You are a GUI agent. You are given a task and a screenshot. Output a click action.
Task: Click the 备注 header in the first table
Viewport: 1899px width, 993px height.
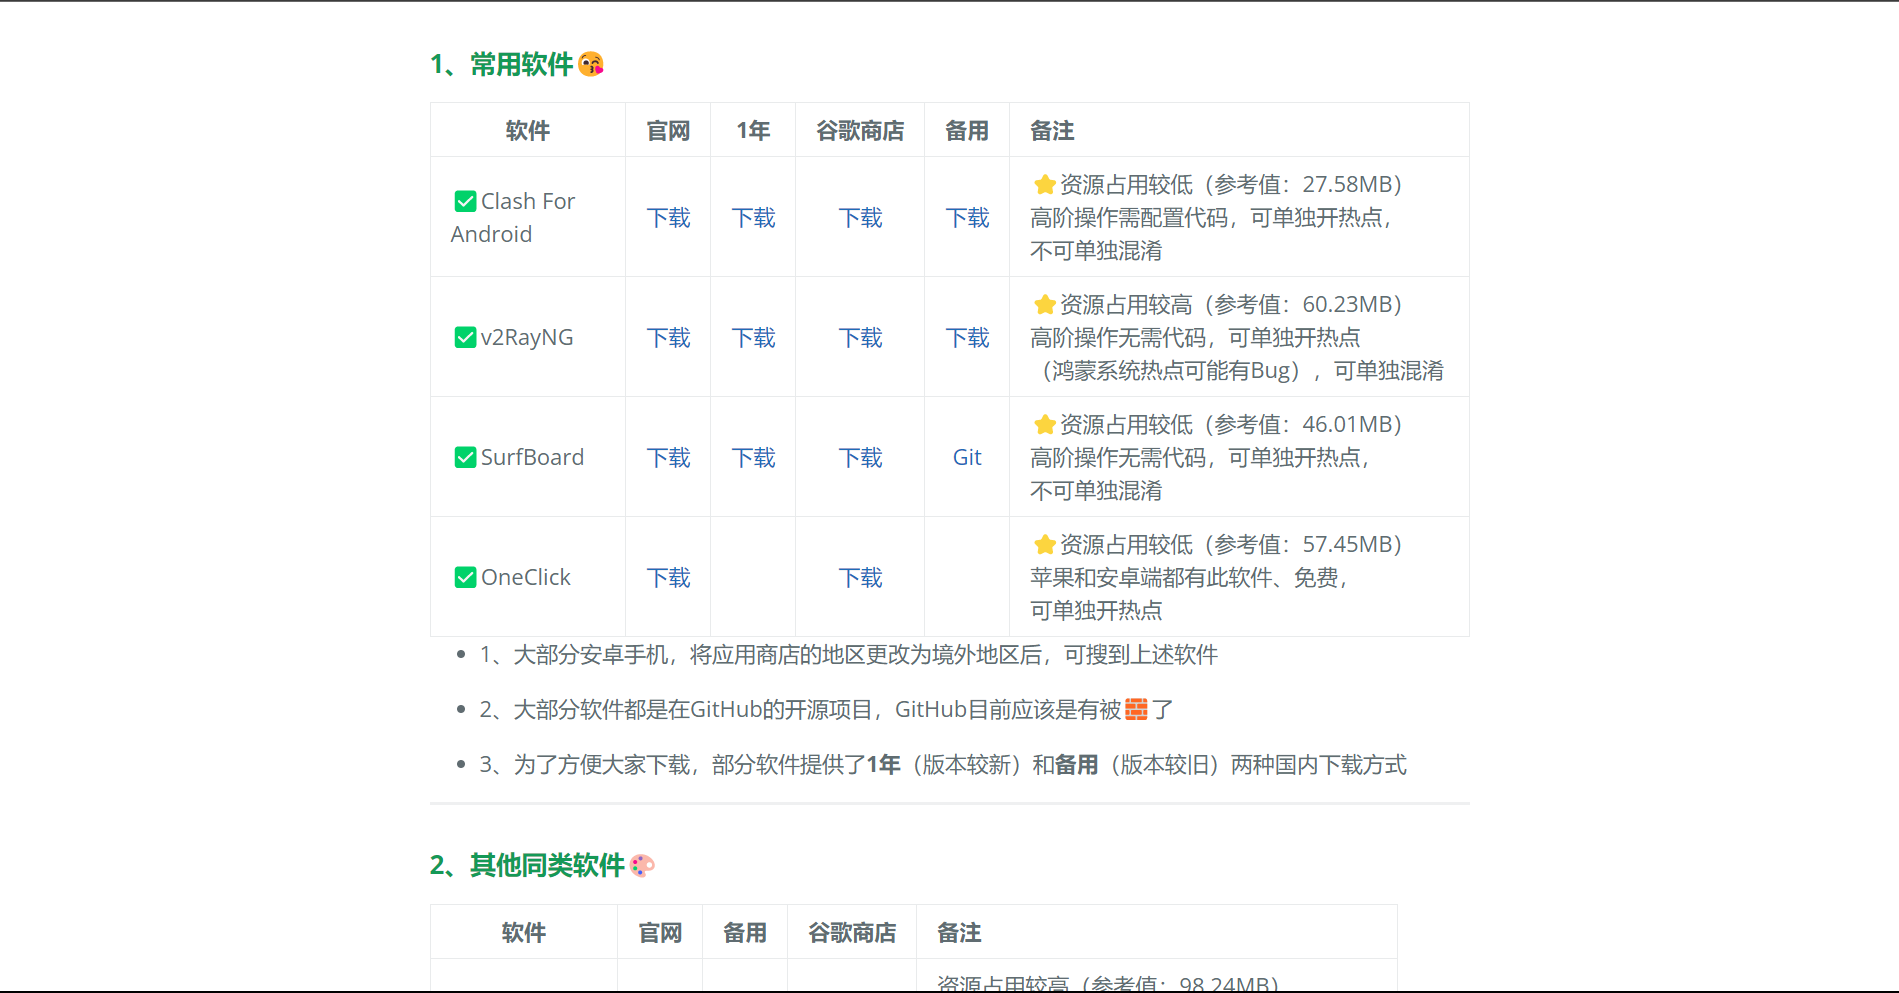point(1052,130)
